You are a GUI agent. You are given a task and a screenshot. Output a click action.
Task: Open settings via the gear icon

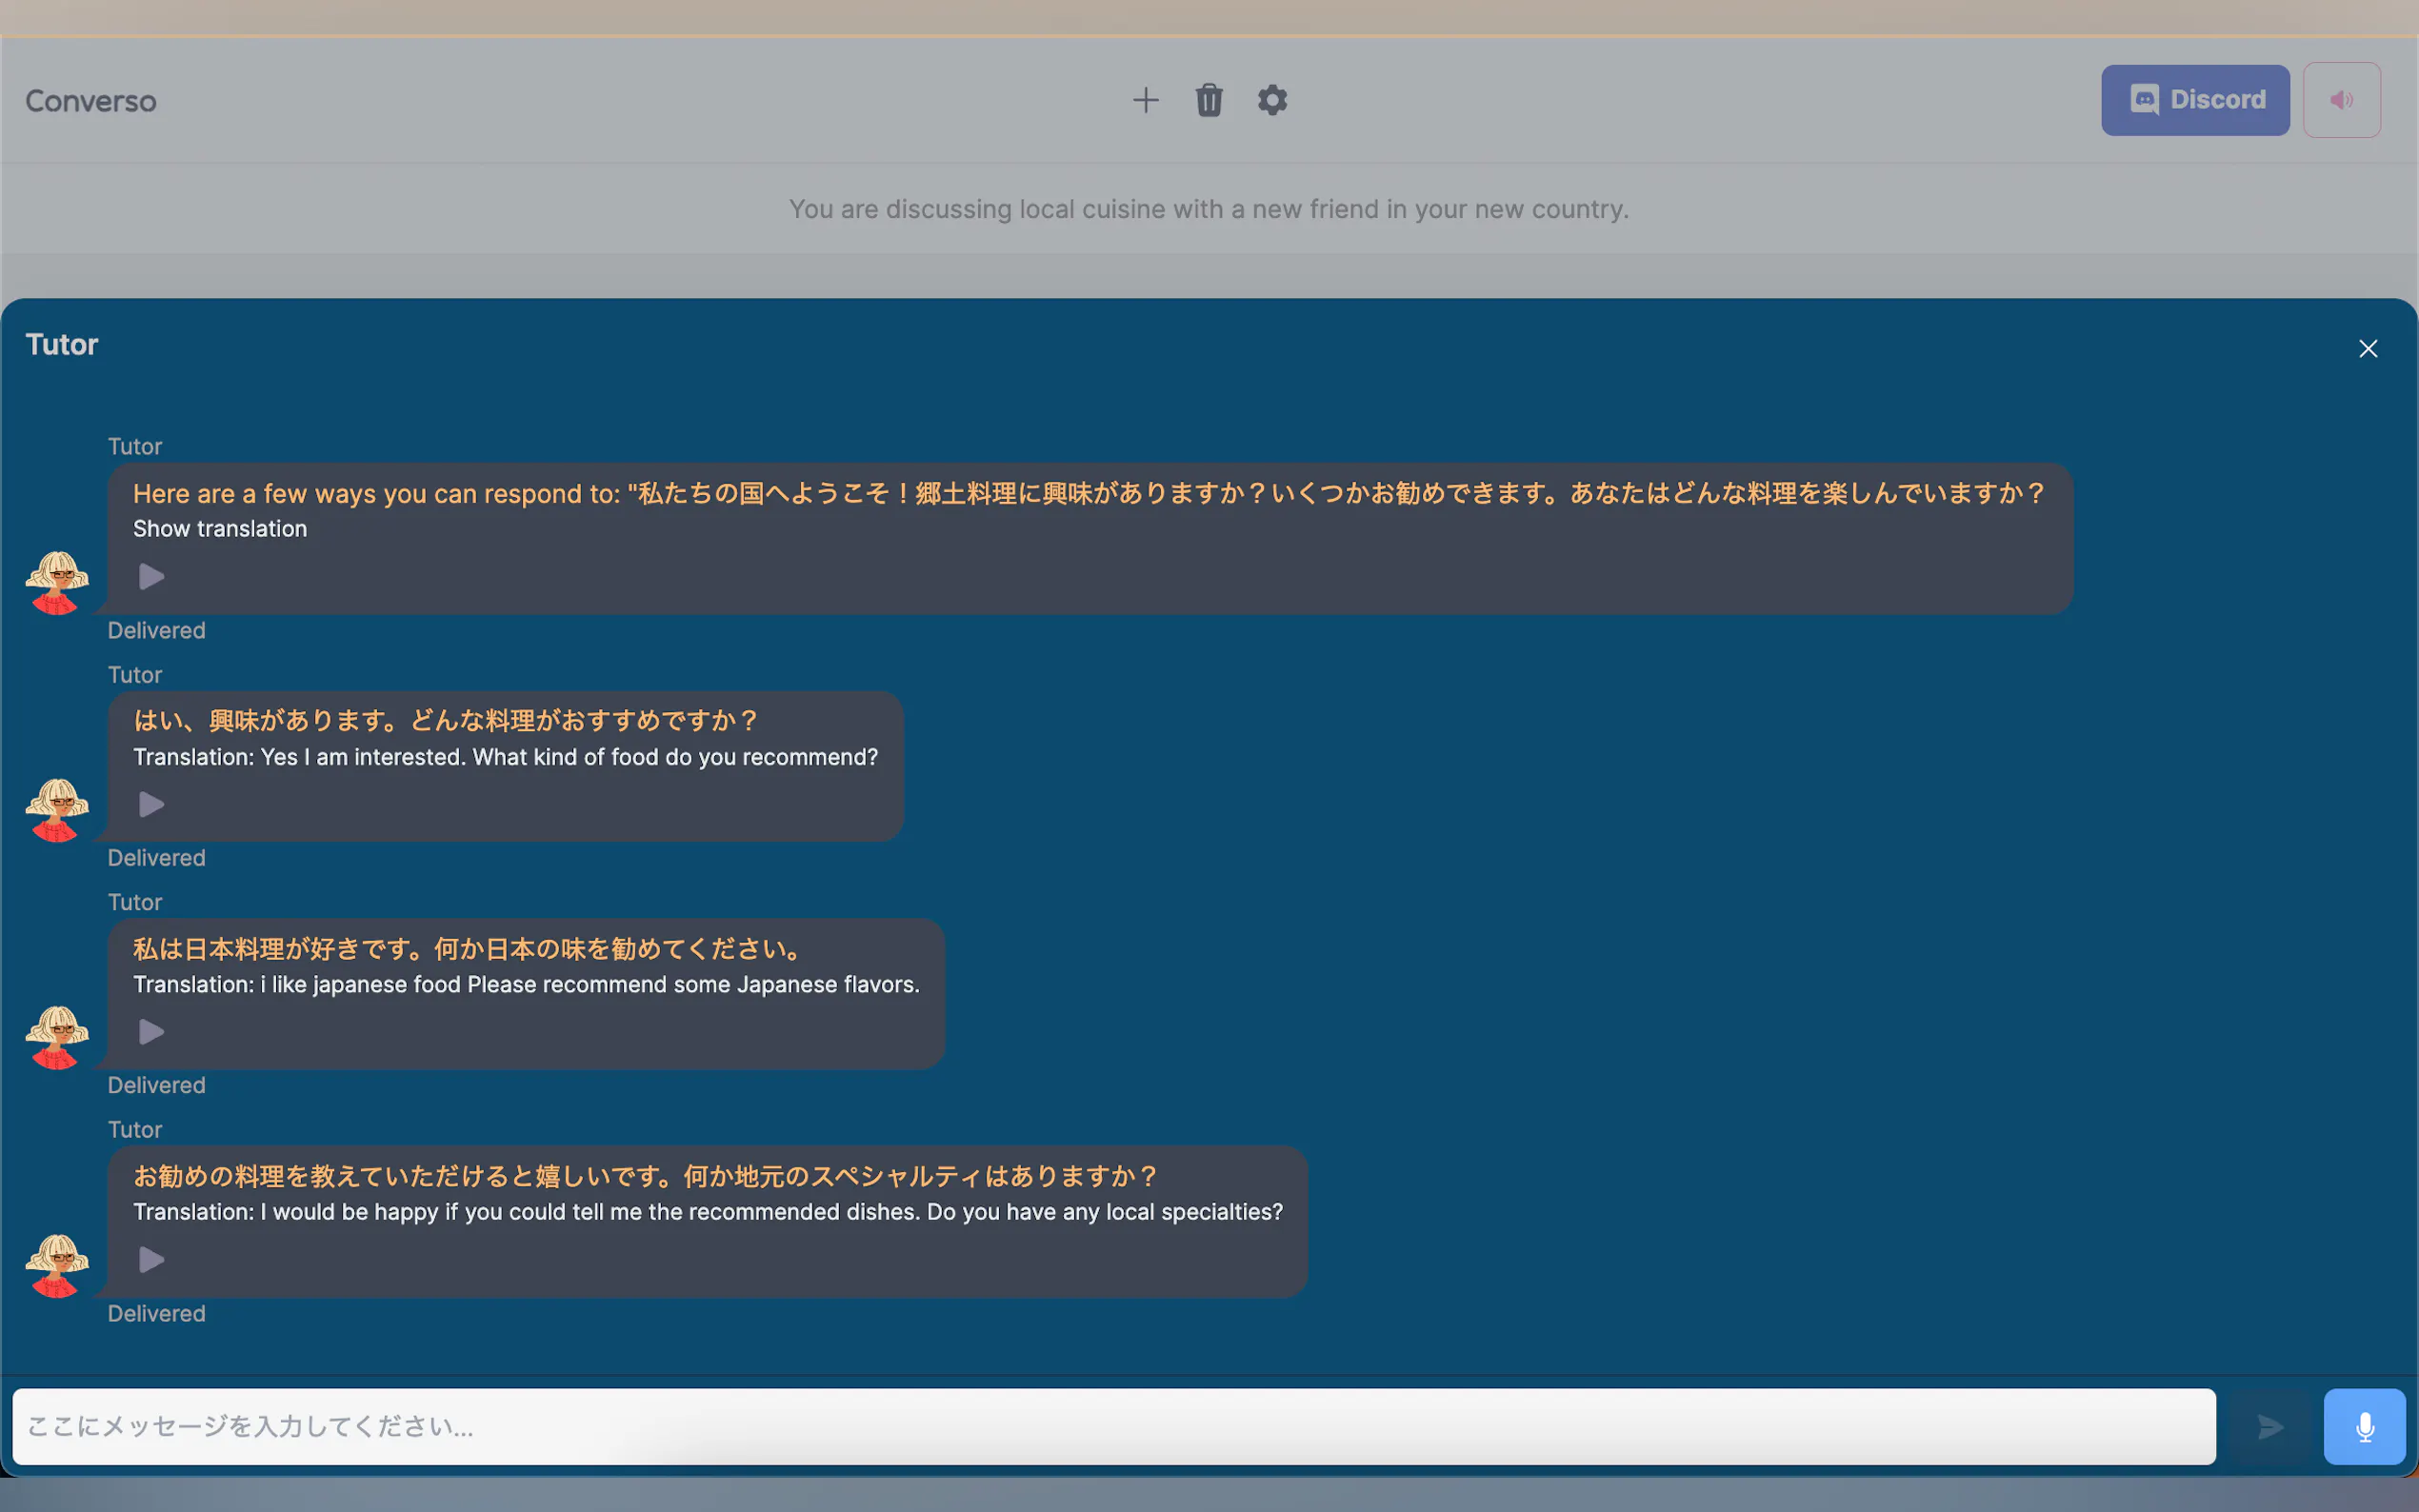1272,100
